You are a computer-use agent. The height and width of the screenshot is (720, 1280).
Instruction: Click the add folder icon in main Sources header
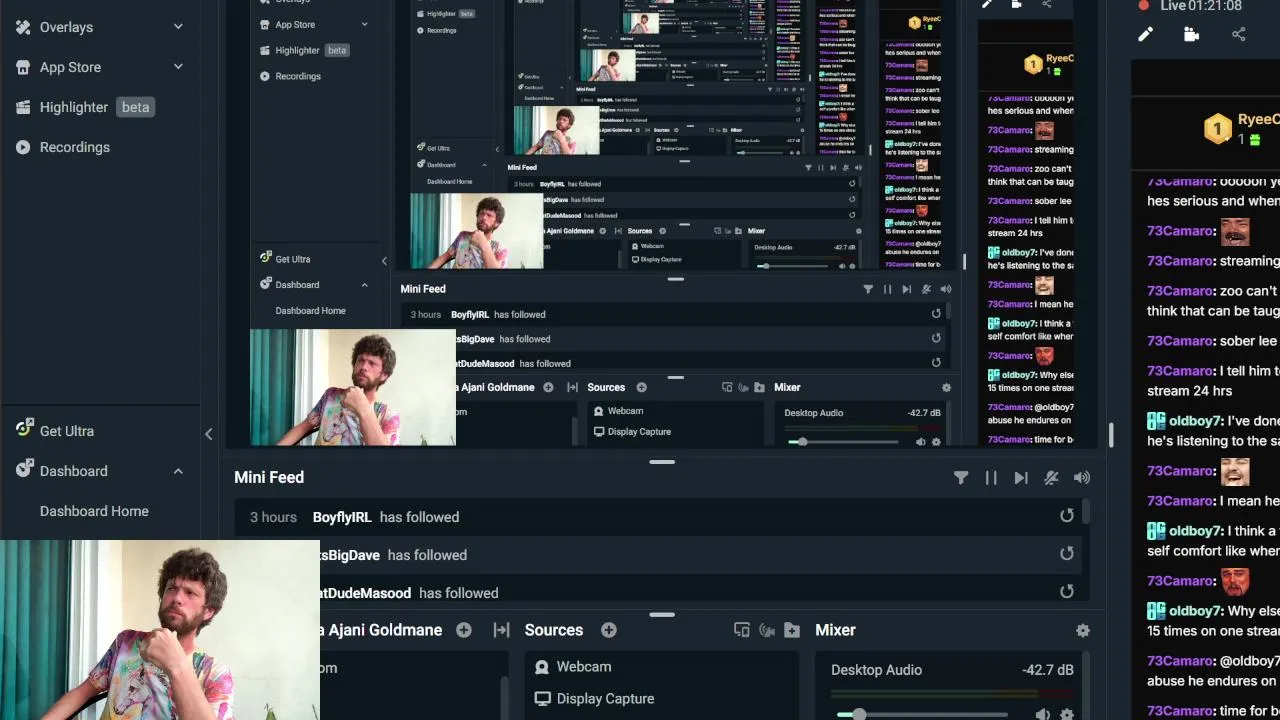[792, 630]
